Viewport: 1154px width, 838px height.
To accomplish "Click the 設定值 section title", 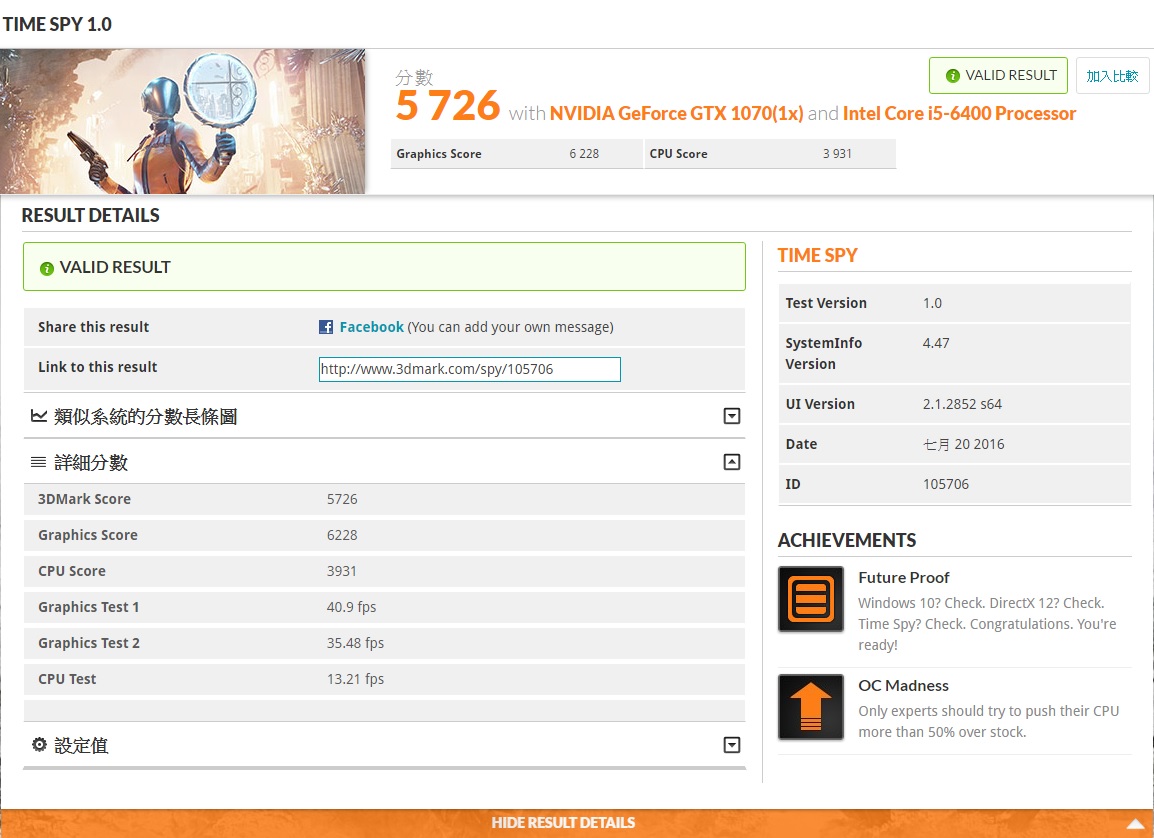I will (81, 745).
